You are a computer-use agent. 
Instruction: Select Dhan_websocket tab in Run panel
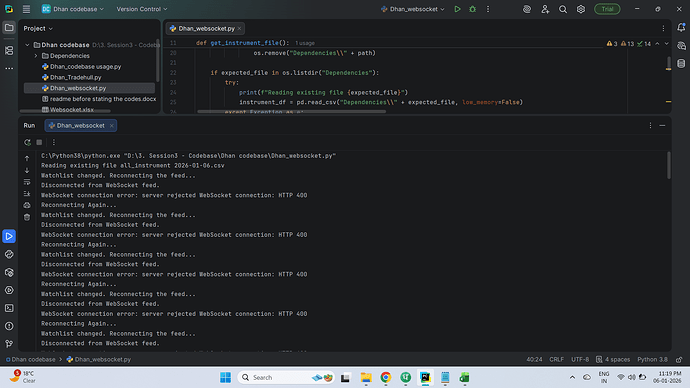(x=81, y=125)
